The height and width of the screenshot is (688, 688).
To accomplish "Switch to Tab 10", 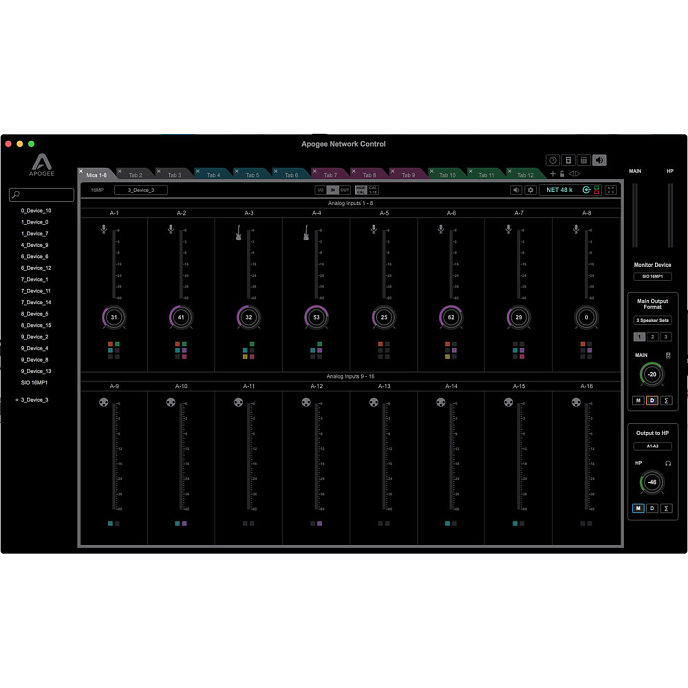I will pyautogui.click(x=447, y=175).
